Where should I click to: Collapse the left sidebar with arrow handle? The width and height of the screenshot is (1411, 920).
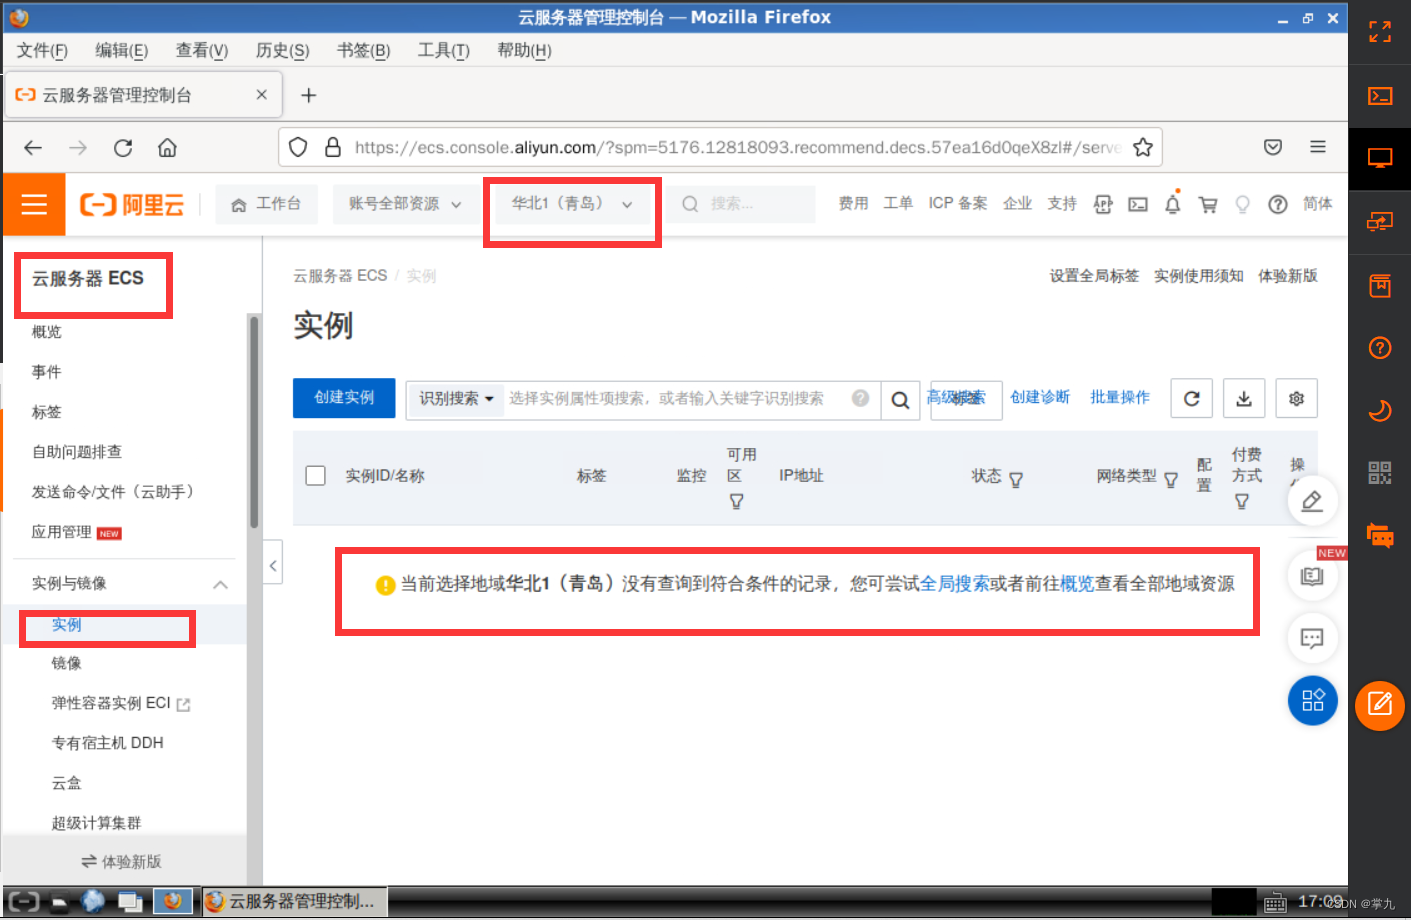[x=273, y=565]
